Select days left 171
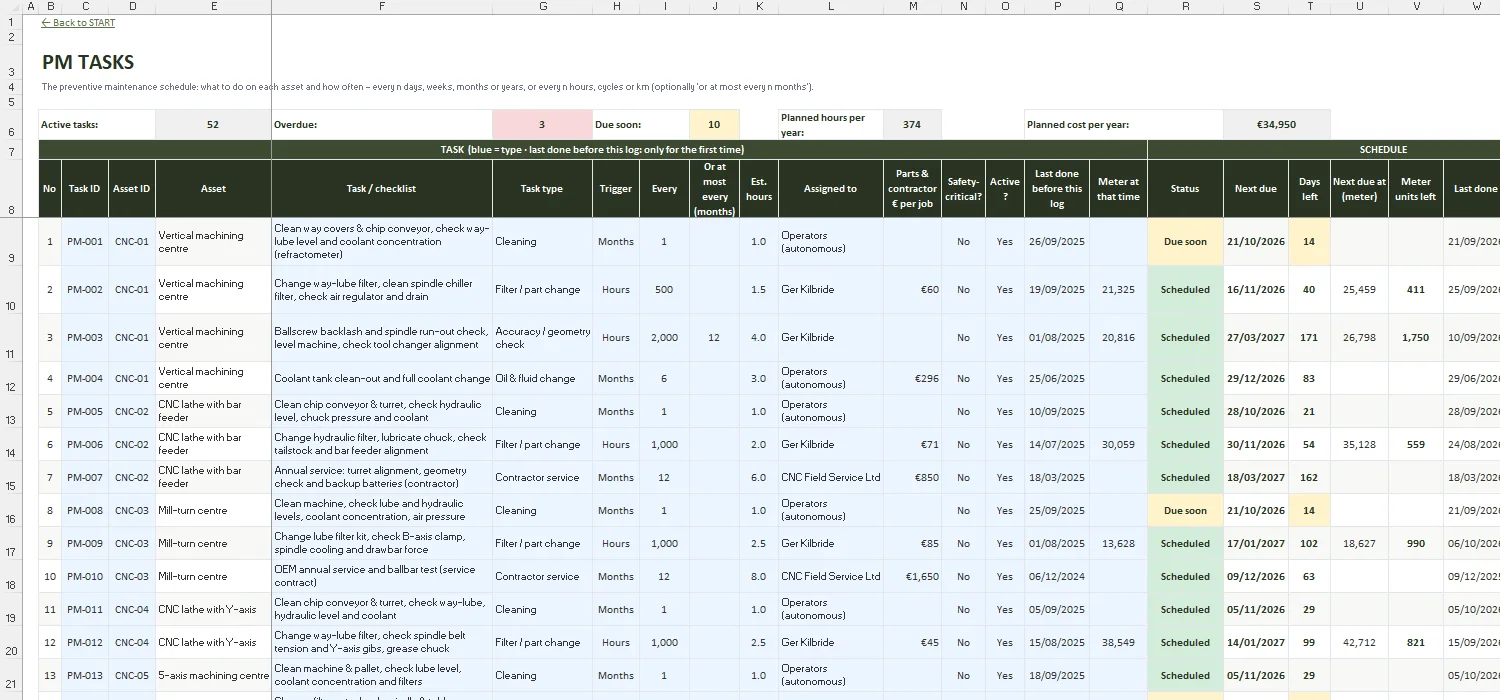1500x700 pixels. (1309, 338)
